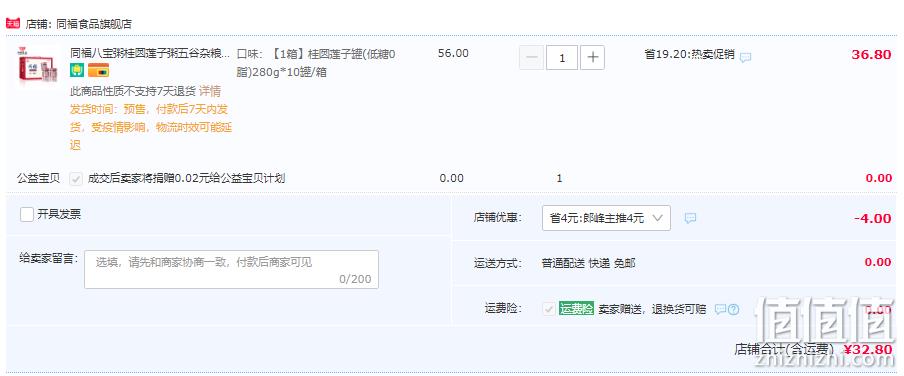The height and width of the screenshot is (376, 904).
Task: Click the 普通配送 快递 免邮 shipping text
Action: point(589,263)
